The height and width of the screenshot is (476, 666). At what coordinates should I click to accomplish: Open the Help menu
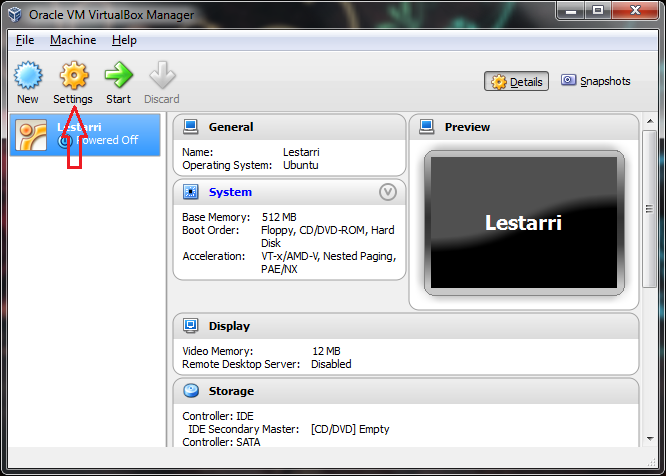124,40
